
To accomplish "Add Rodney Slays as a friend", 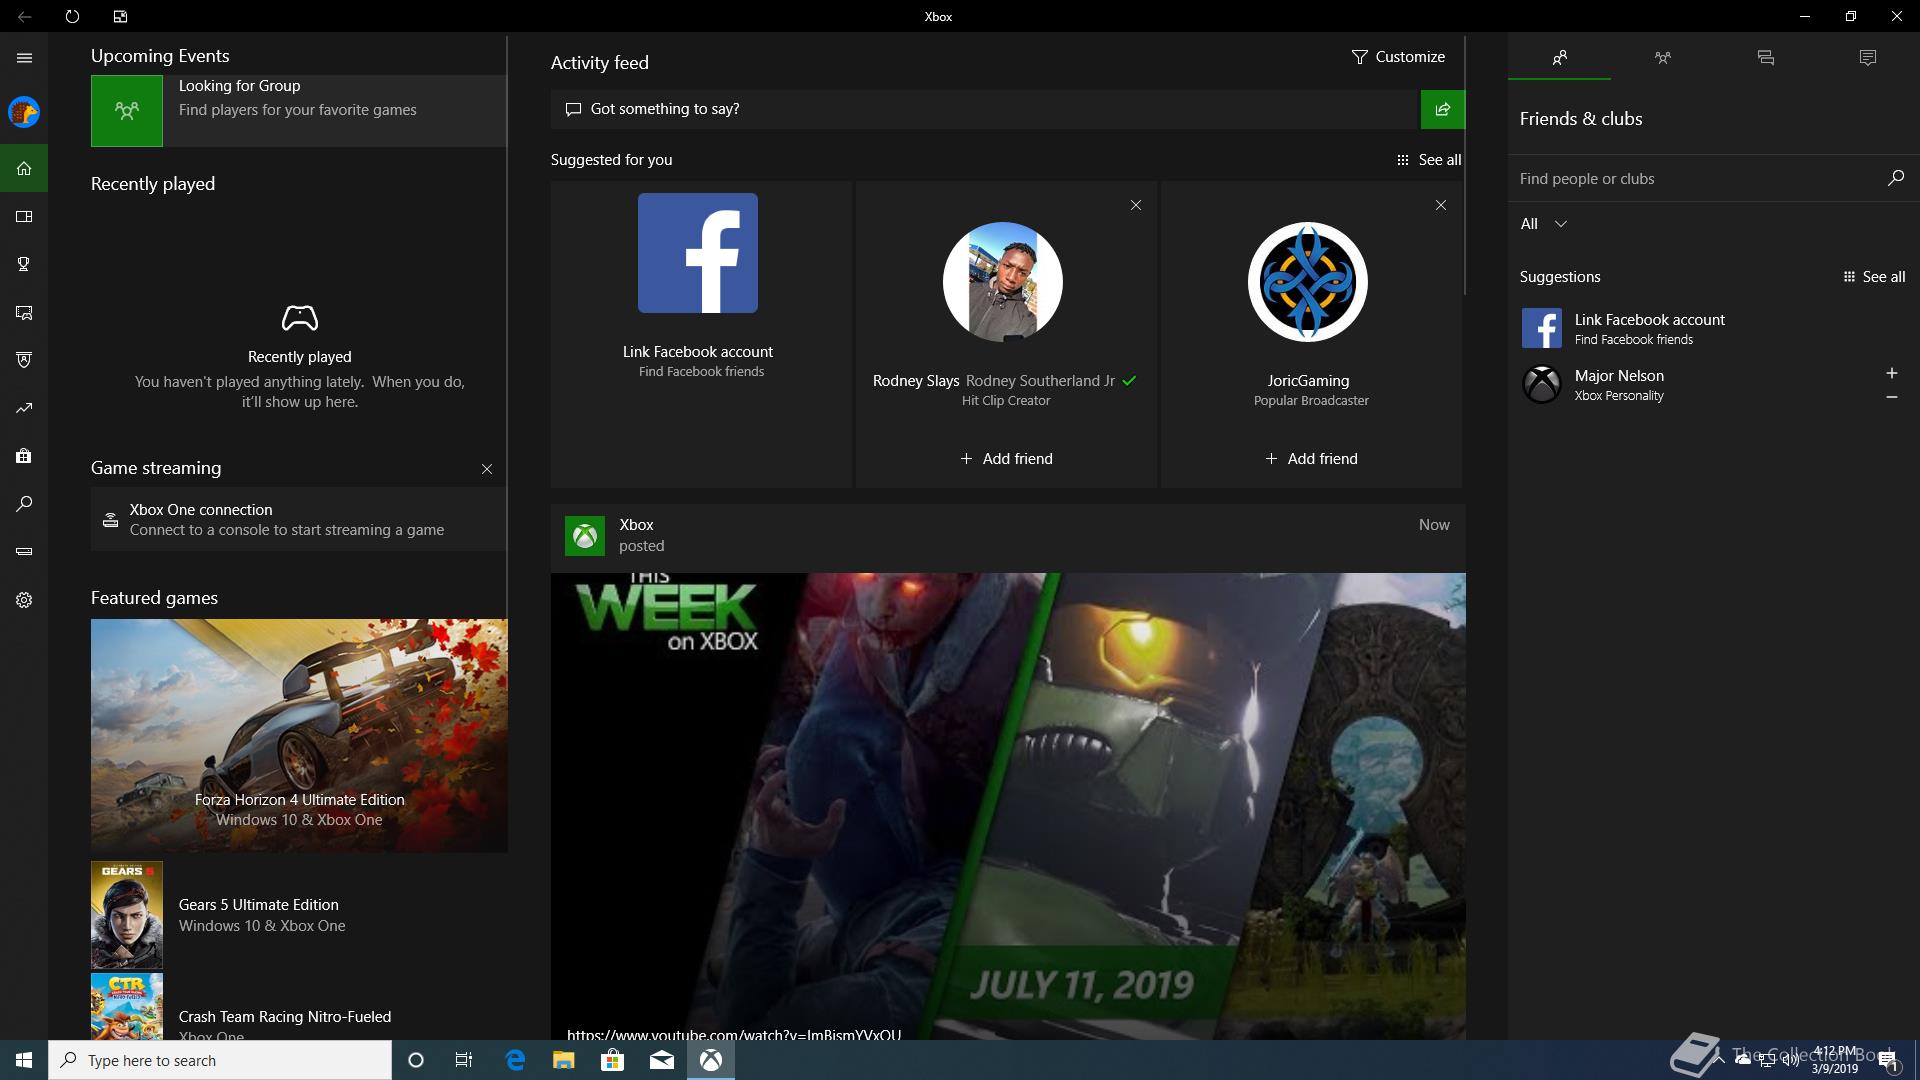I will click(x=1006, y=459).
